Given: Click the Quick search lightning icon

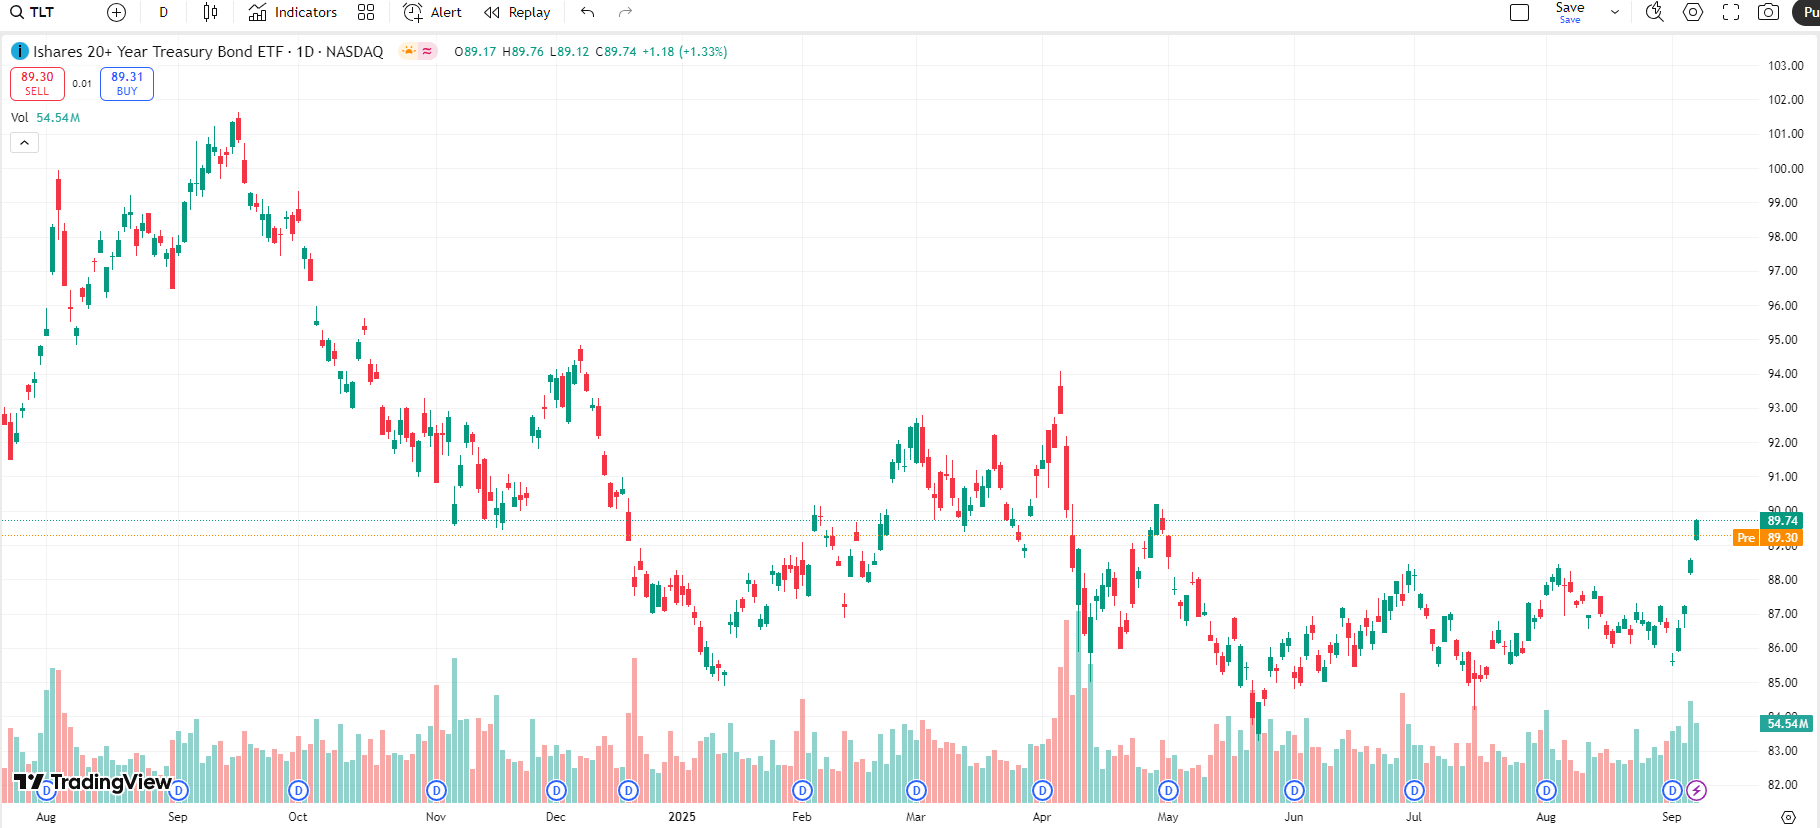Looking at the screenshot, I should pyautogui.click(x=1654, y=12).
